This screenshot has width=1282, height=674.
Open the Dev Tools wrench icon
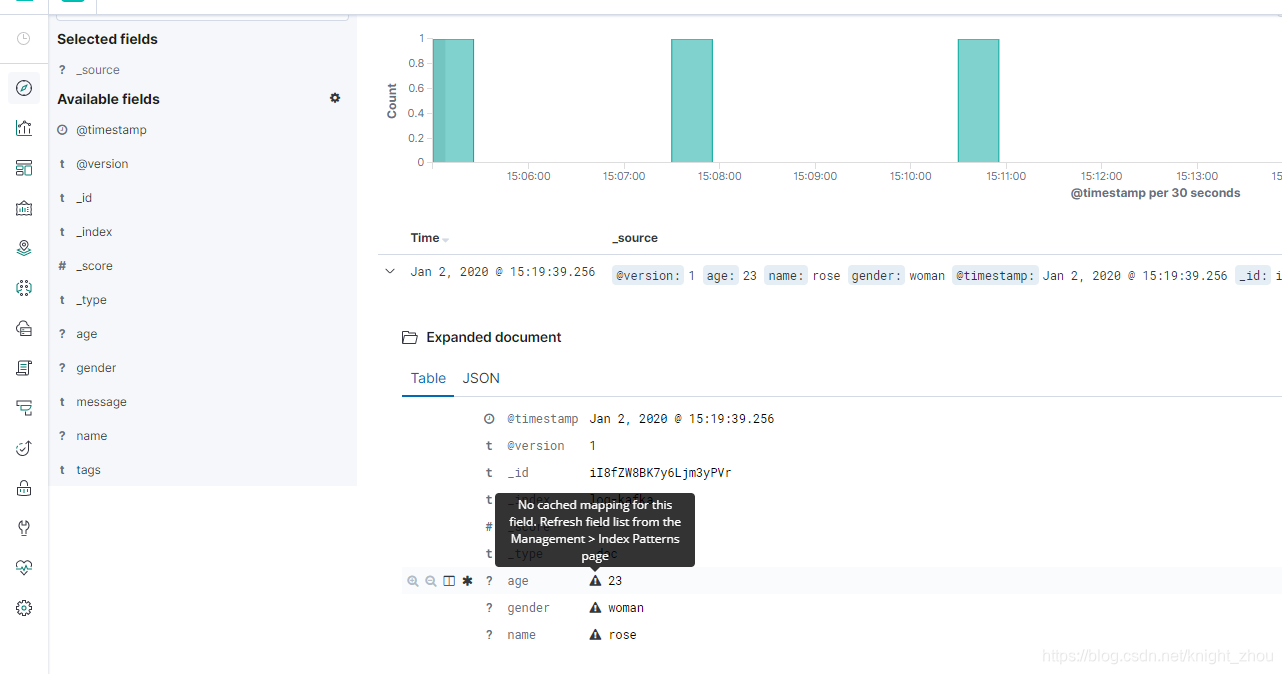pyautogui.click(x=24, y=527)
